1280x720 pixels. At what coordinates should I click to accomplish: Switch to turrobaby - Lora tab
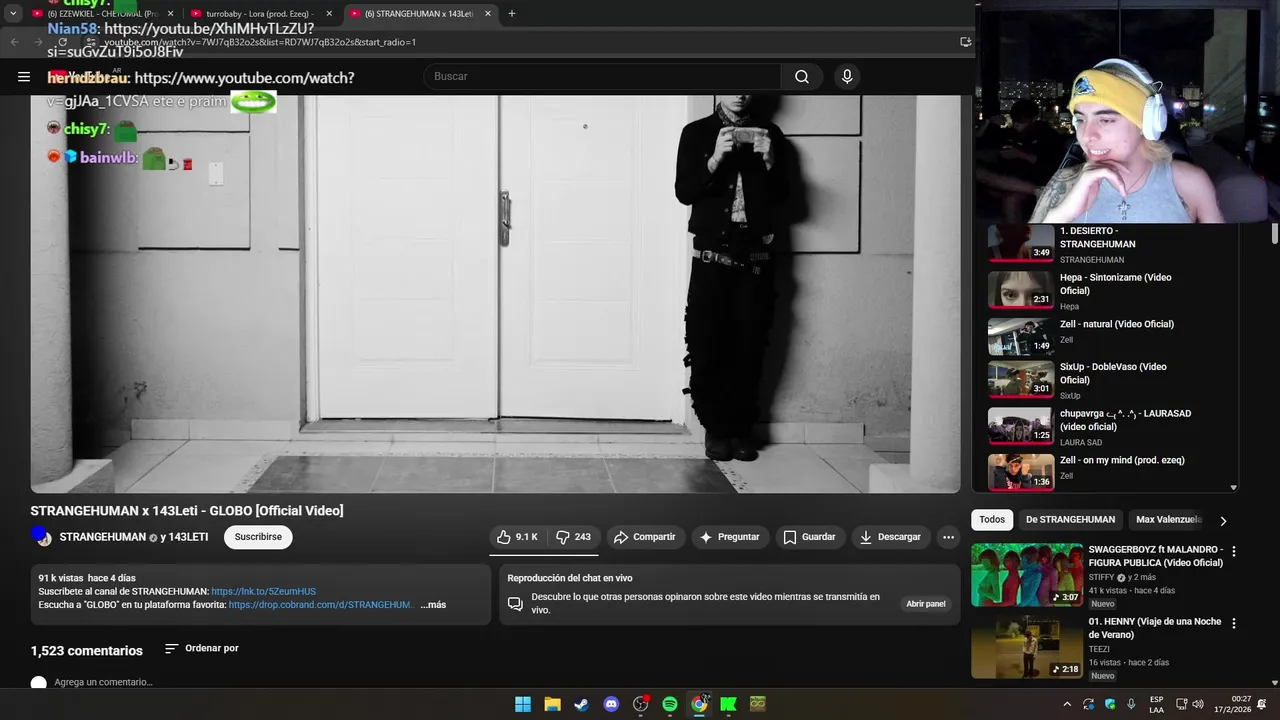click(x=260, y=14)
